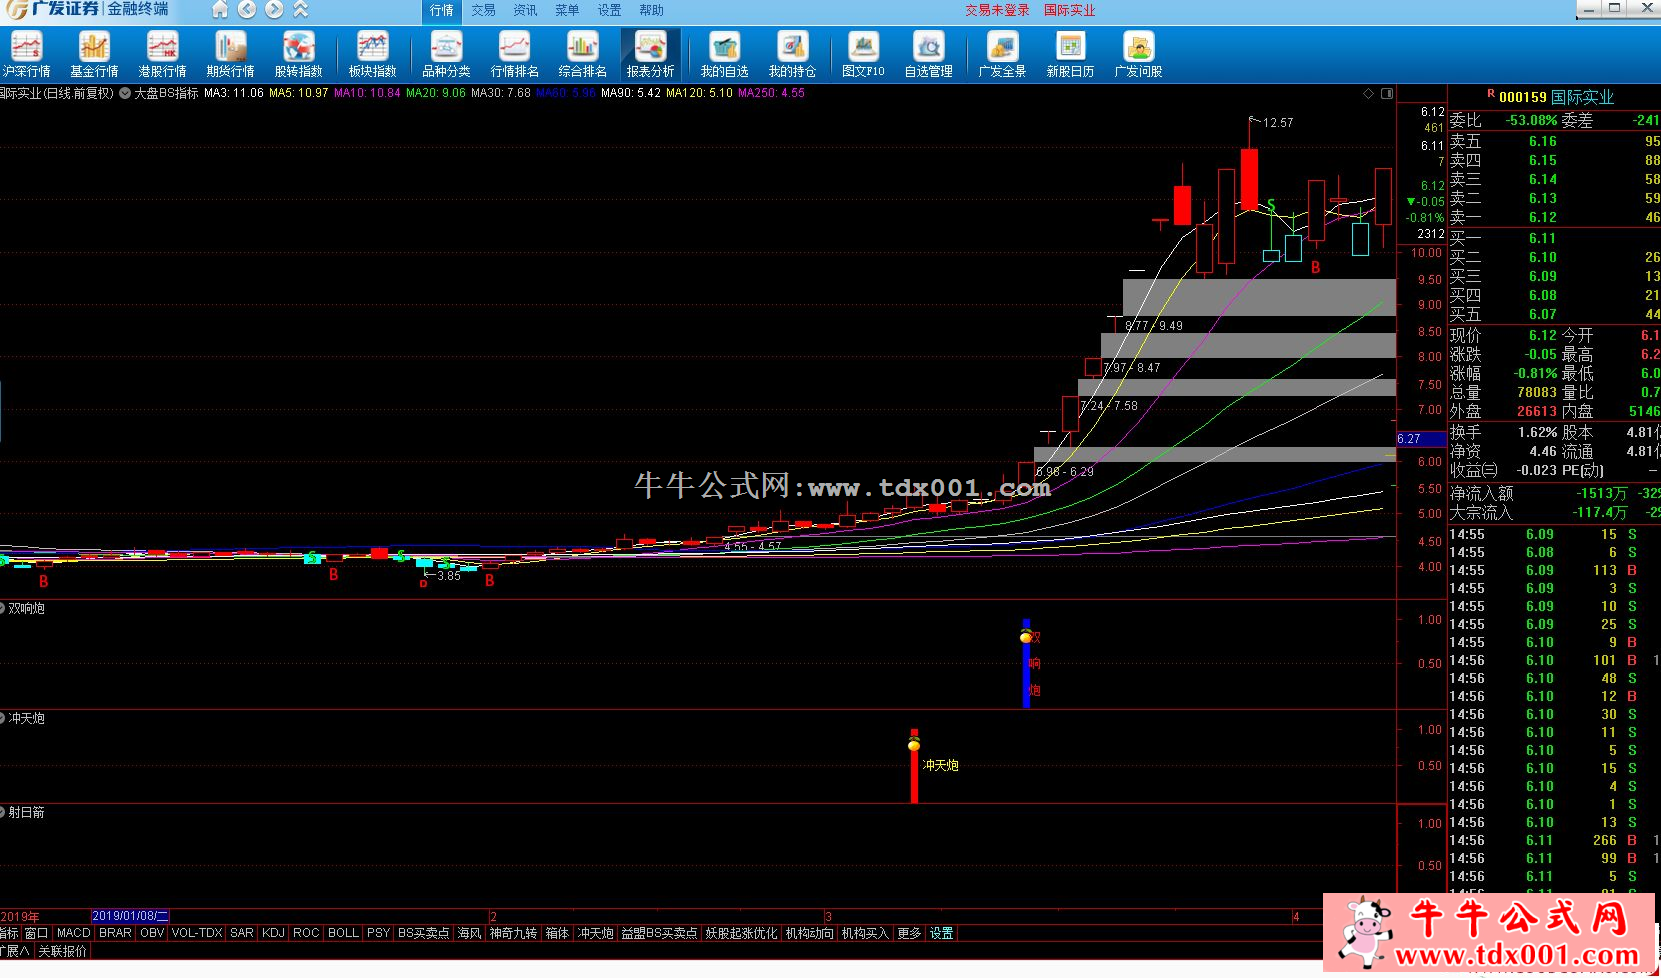Open 新股日历 IPO calendar icon
1661x978 pixels.
1070,55
